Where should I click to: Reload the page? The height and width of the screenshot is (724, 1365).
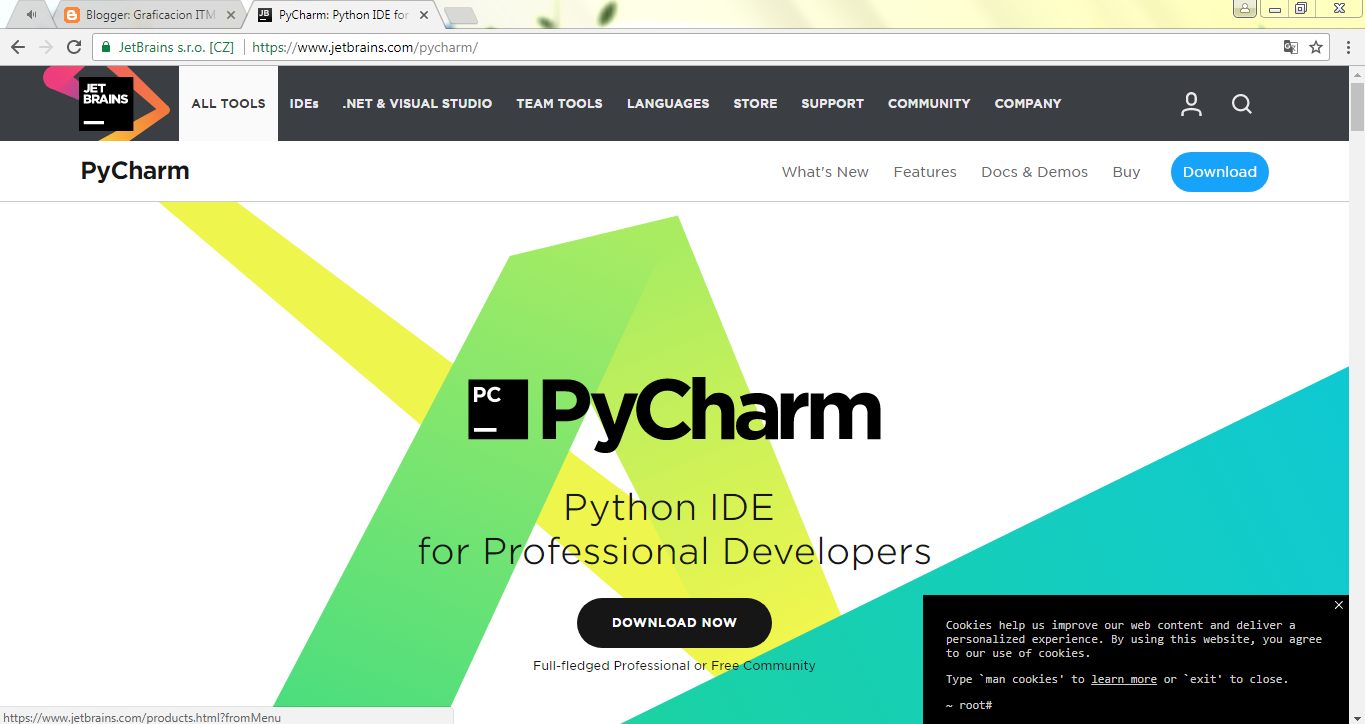(x=74, y=47)
